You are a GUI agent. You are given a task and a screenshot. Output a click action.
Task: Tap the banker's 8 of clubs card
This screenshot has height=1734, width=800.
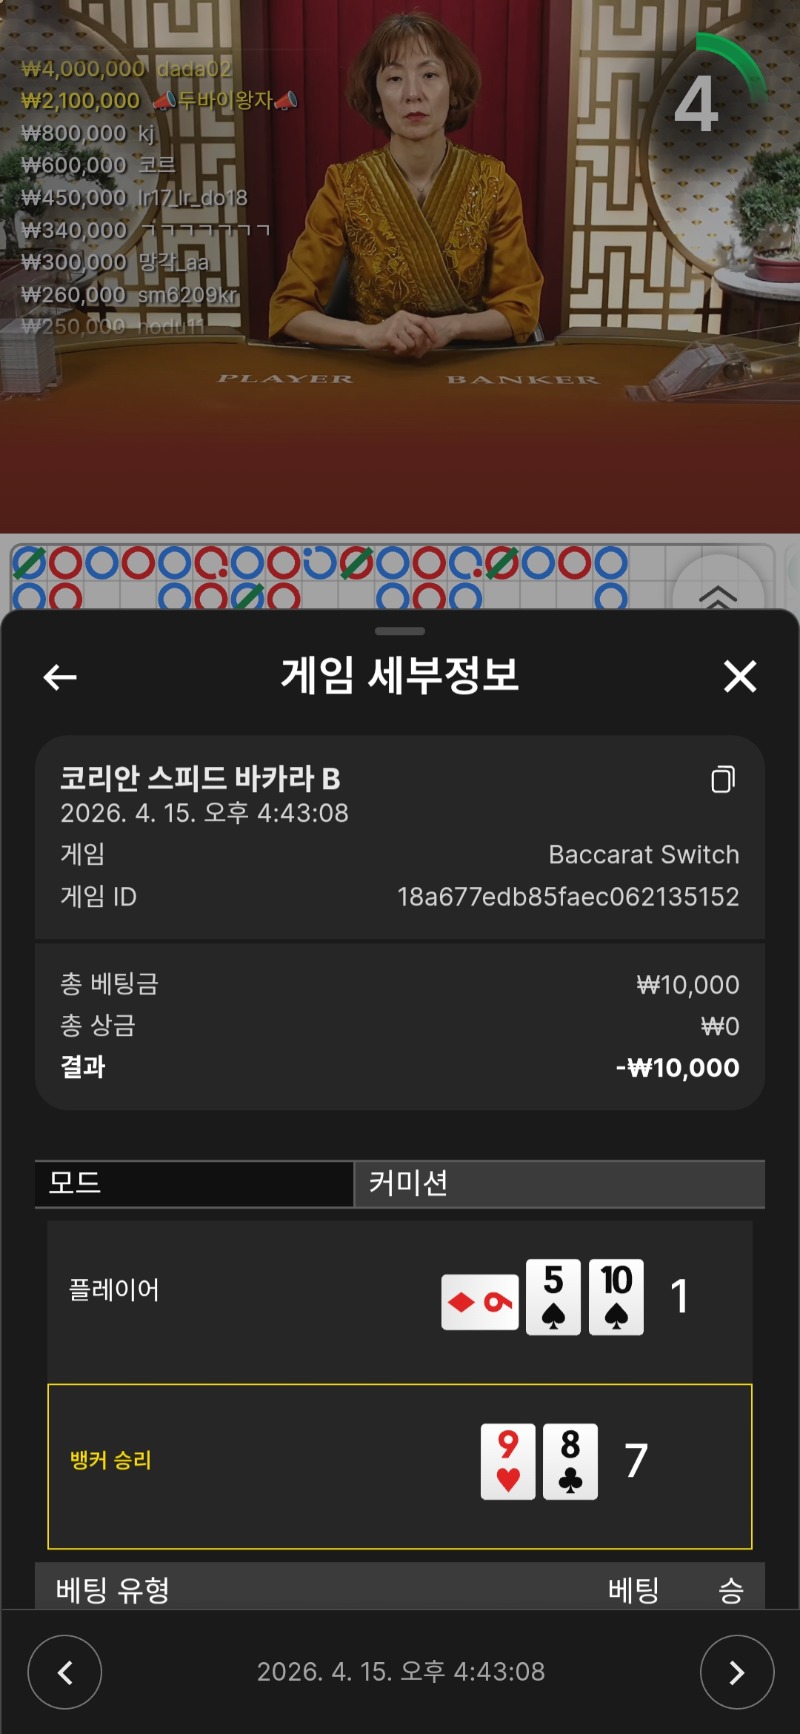tap(570, 1461)
